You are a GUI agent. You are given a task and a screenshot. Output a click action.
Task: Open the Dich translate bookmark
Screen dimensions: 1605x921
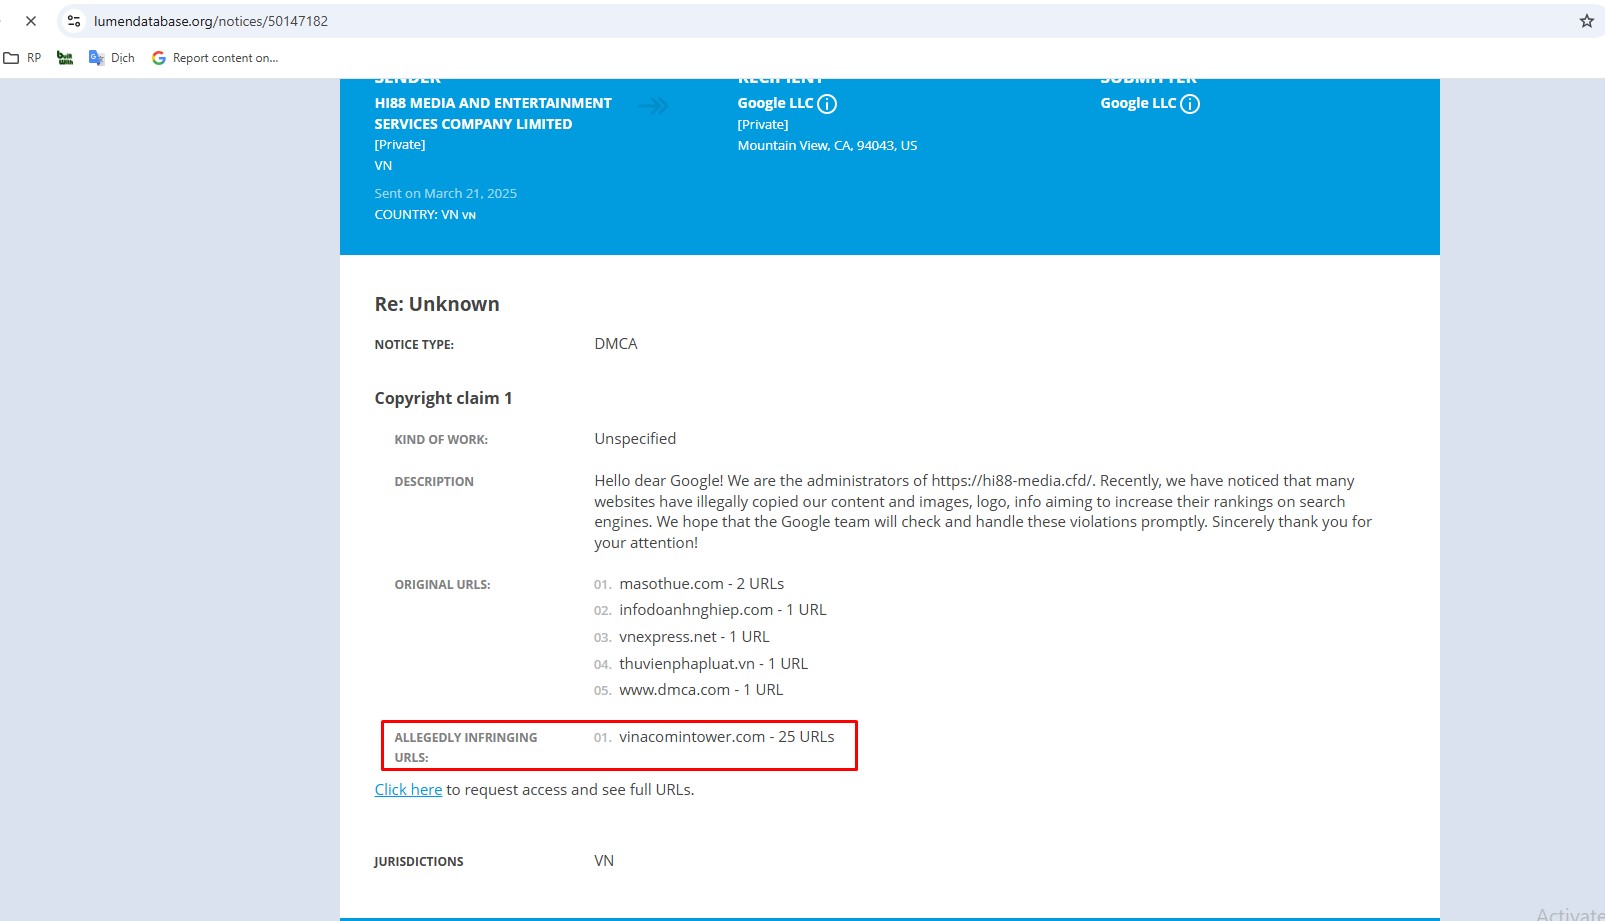112,58
